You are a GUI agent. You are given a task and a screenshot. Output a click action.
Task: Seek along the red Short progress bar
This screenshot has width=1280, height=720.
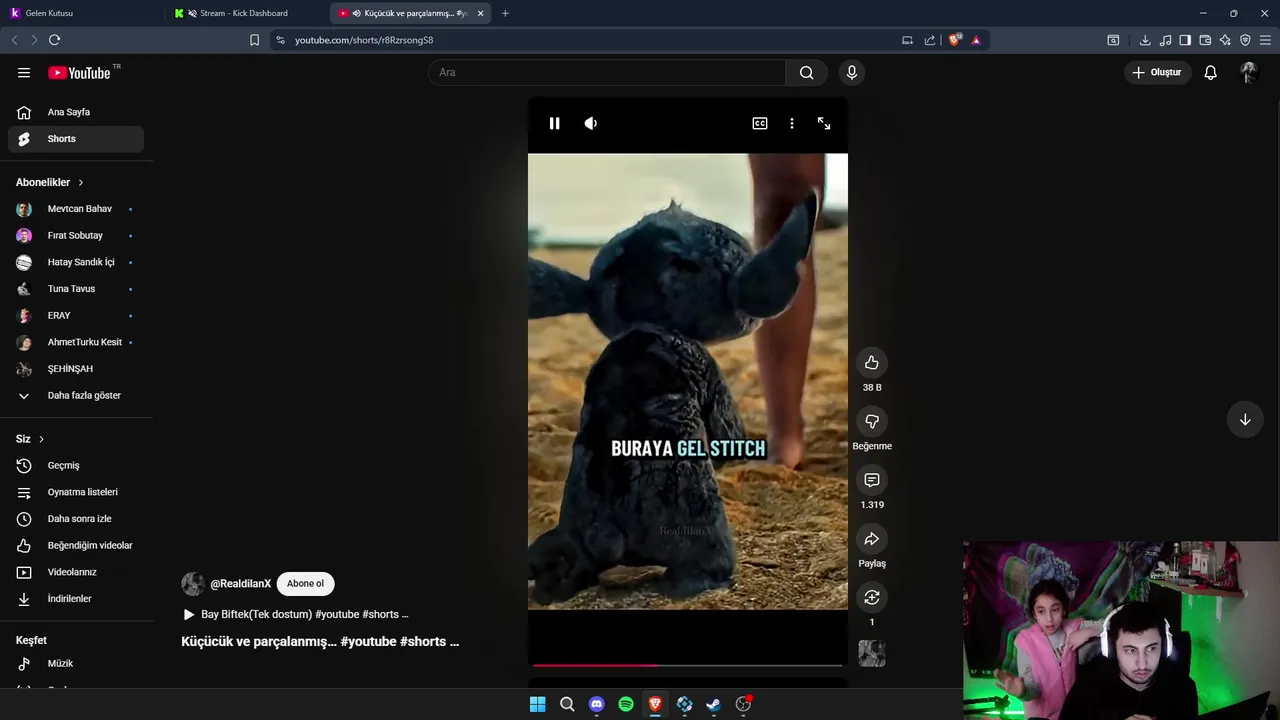tap(688, 664)
